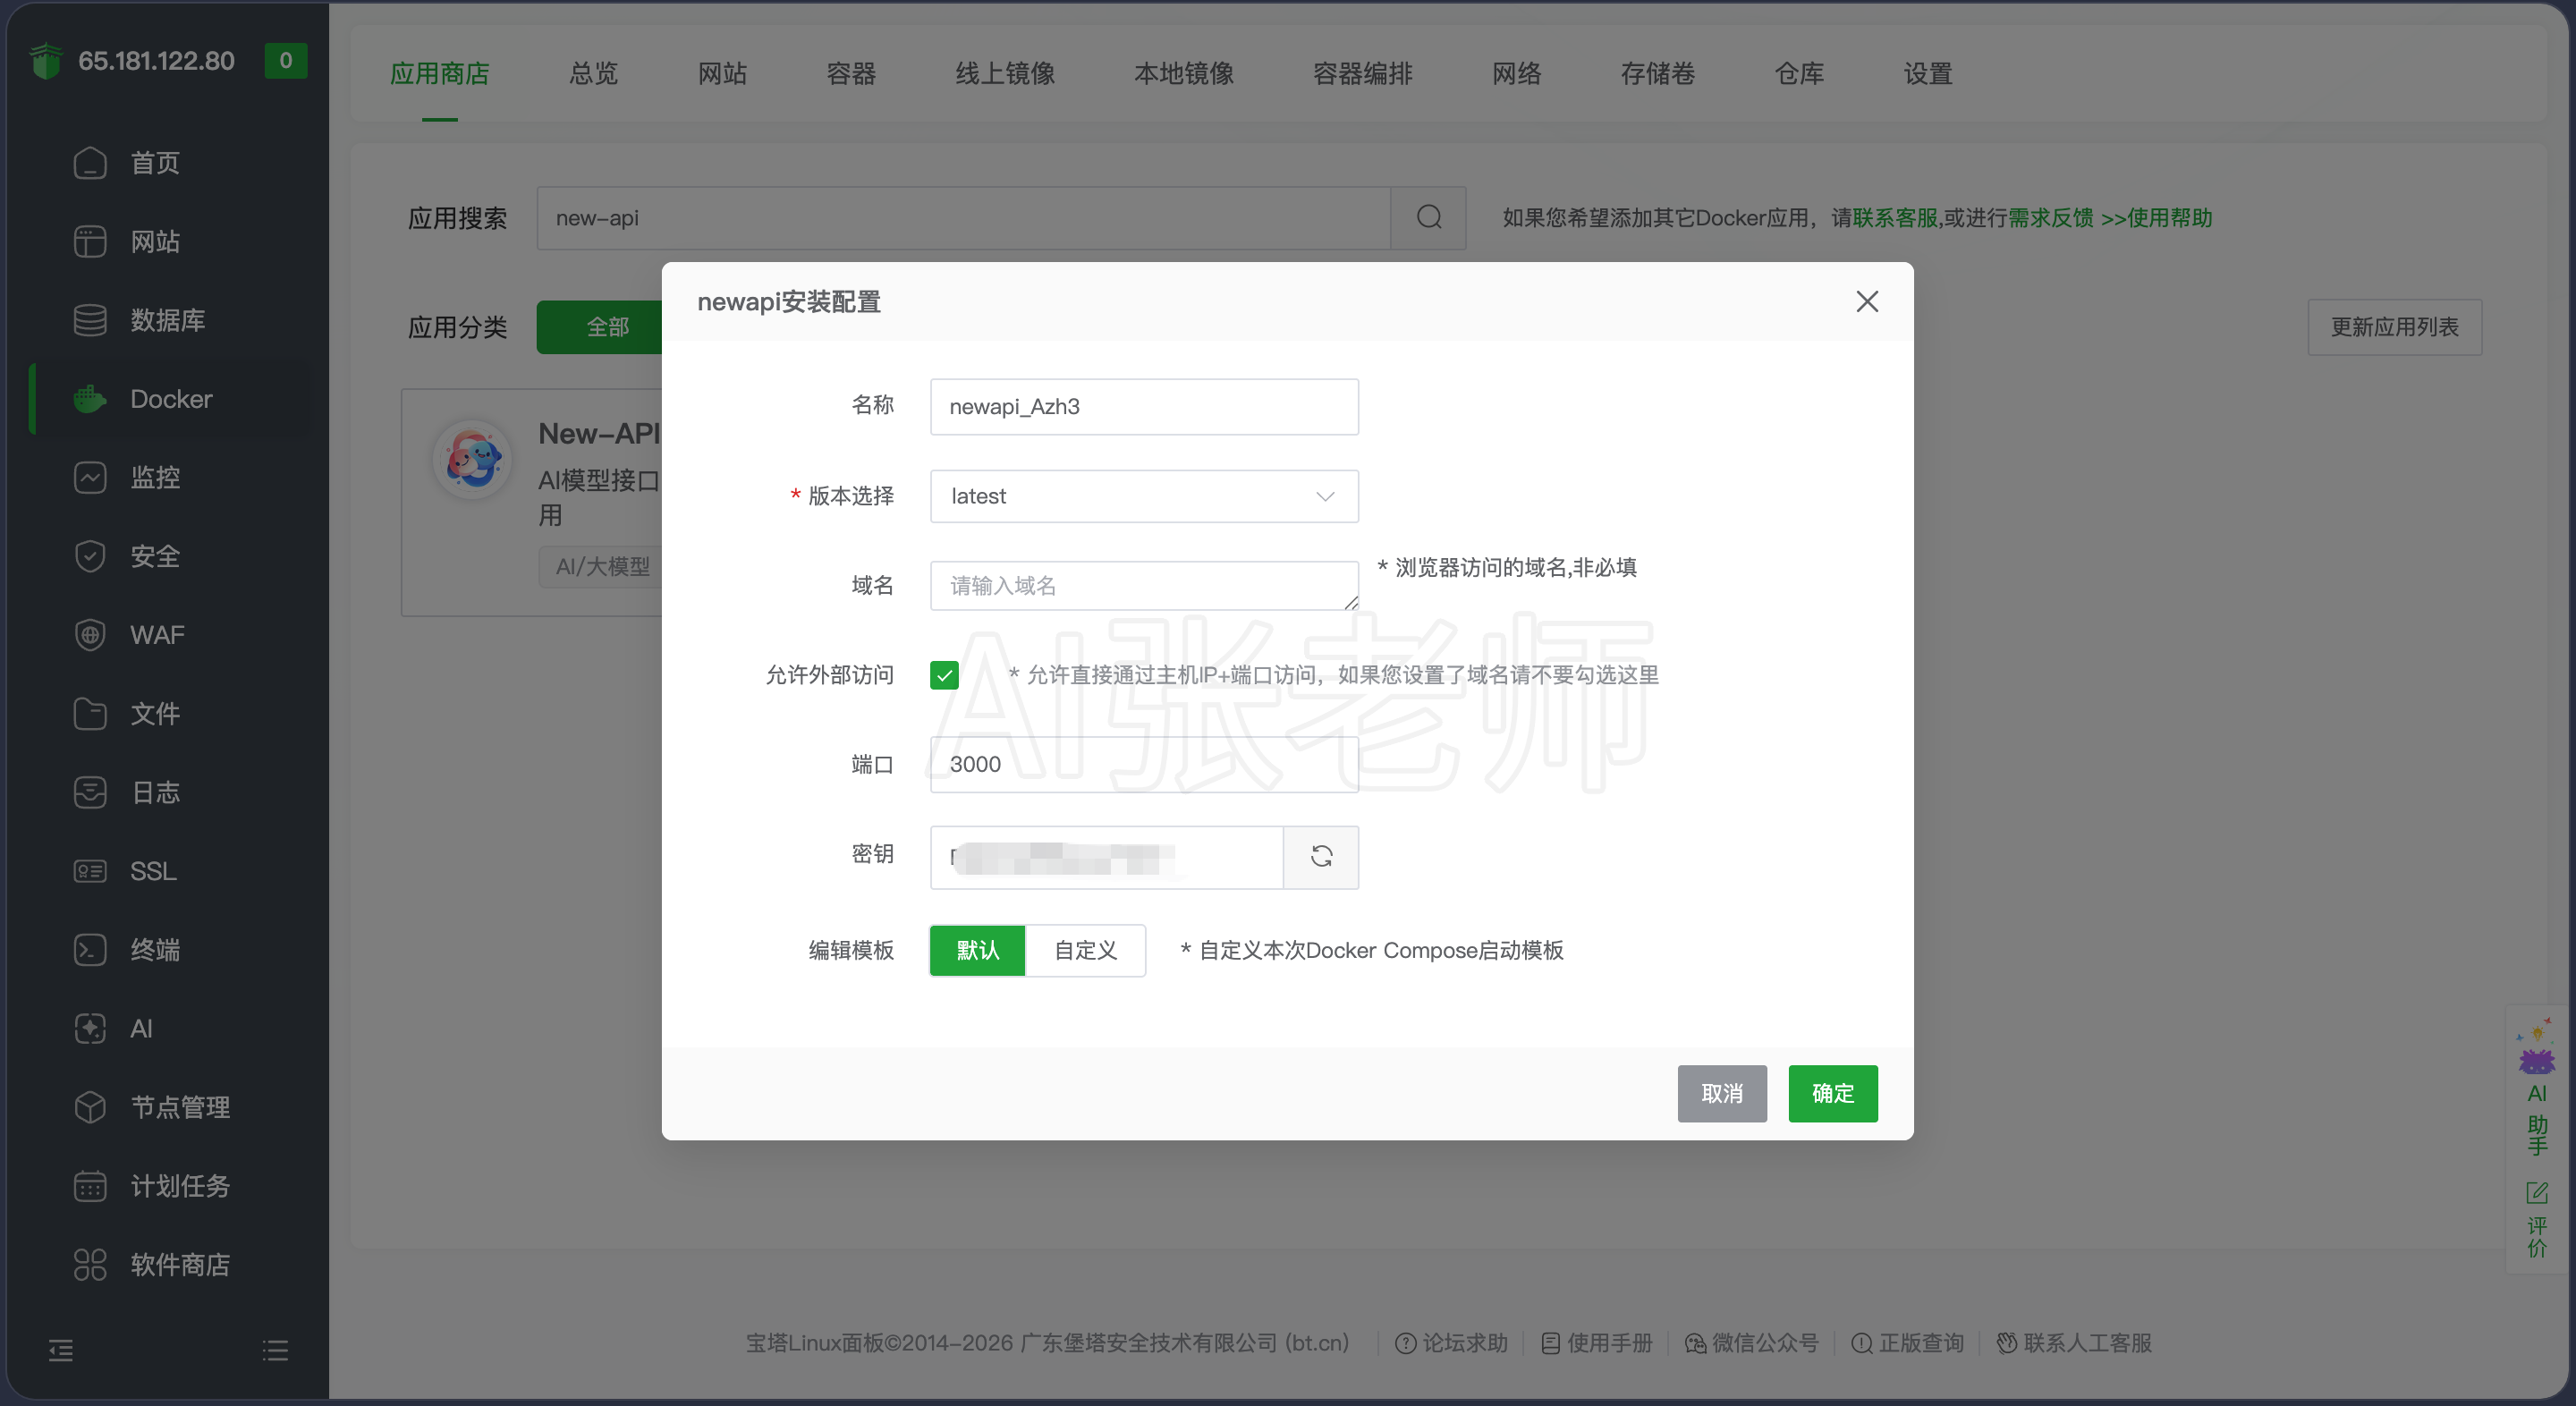Open the 容器编排 tab
This screenshot has width=2576, height=1406.
coord(1363,73)
